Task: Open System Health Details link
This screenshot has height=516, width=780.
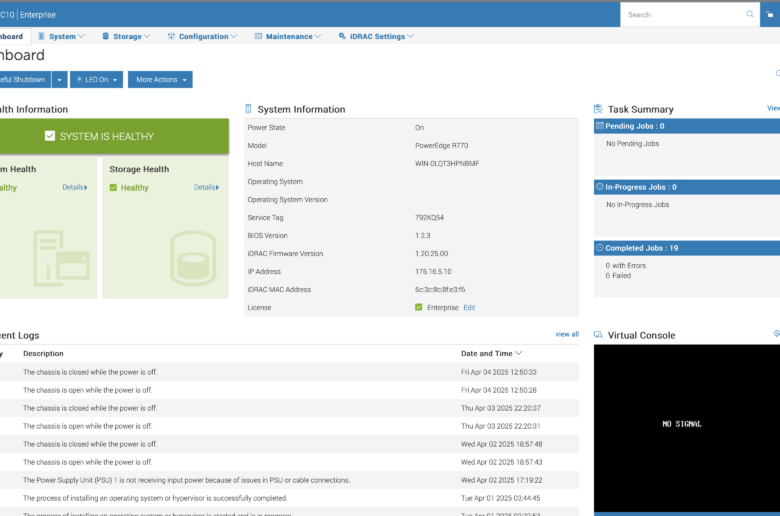Action: (x=75, y=187)
